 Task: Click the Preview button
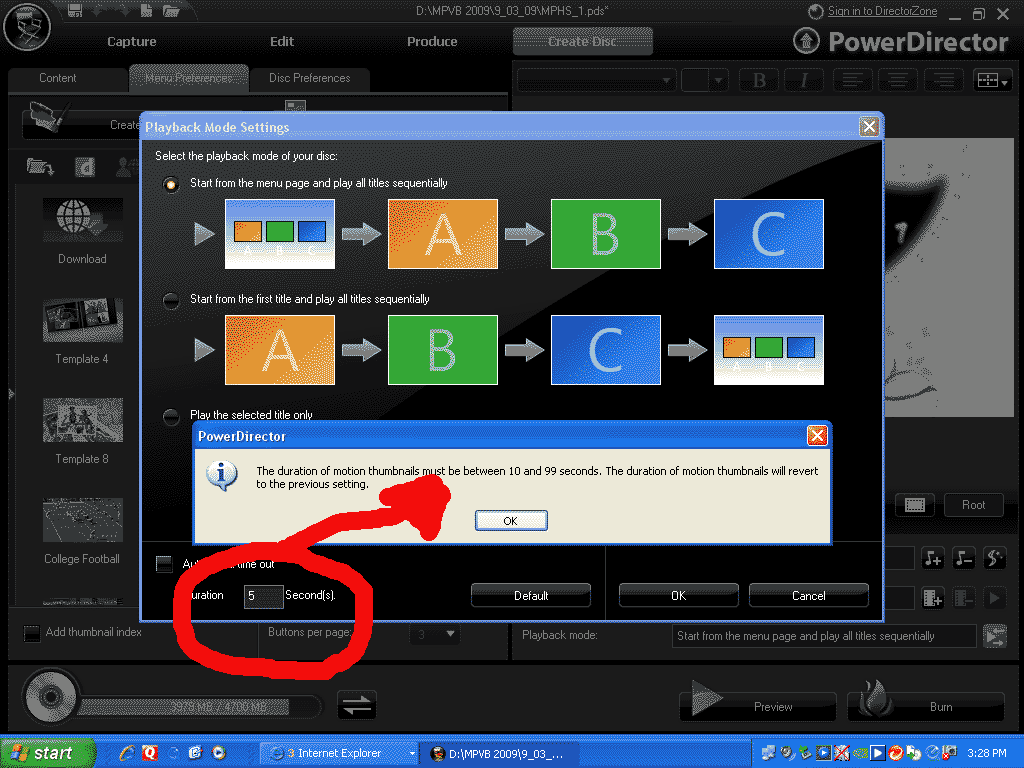tap(758, 707)
